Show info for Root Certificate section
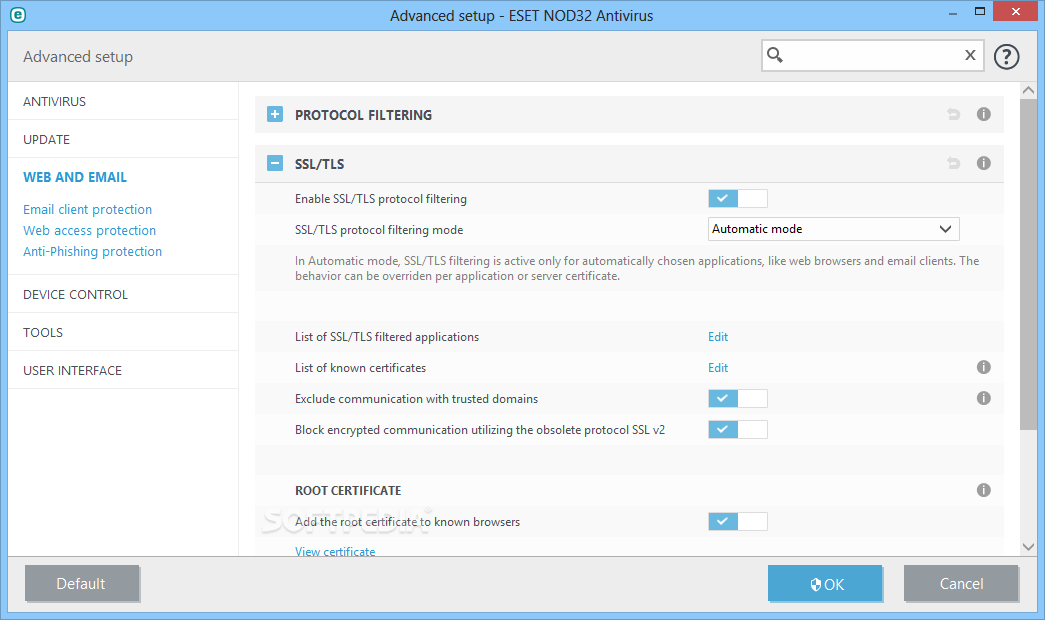Image resolution: width=1045 pixels, height=620 pixels. point(984,490)
